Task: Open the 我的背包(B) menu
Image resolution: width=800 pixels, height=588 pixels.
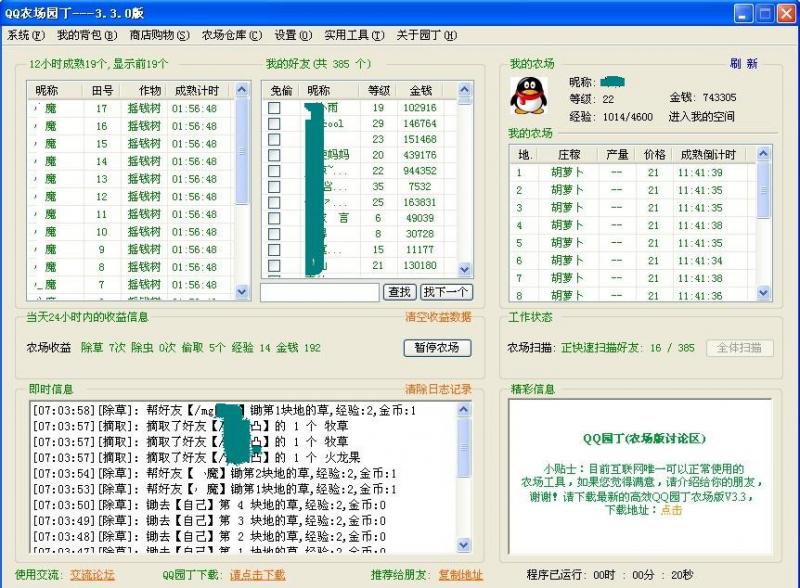Action: pos(87,35)
